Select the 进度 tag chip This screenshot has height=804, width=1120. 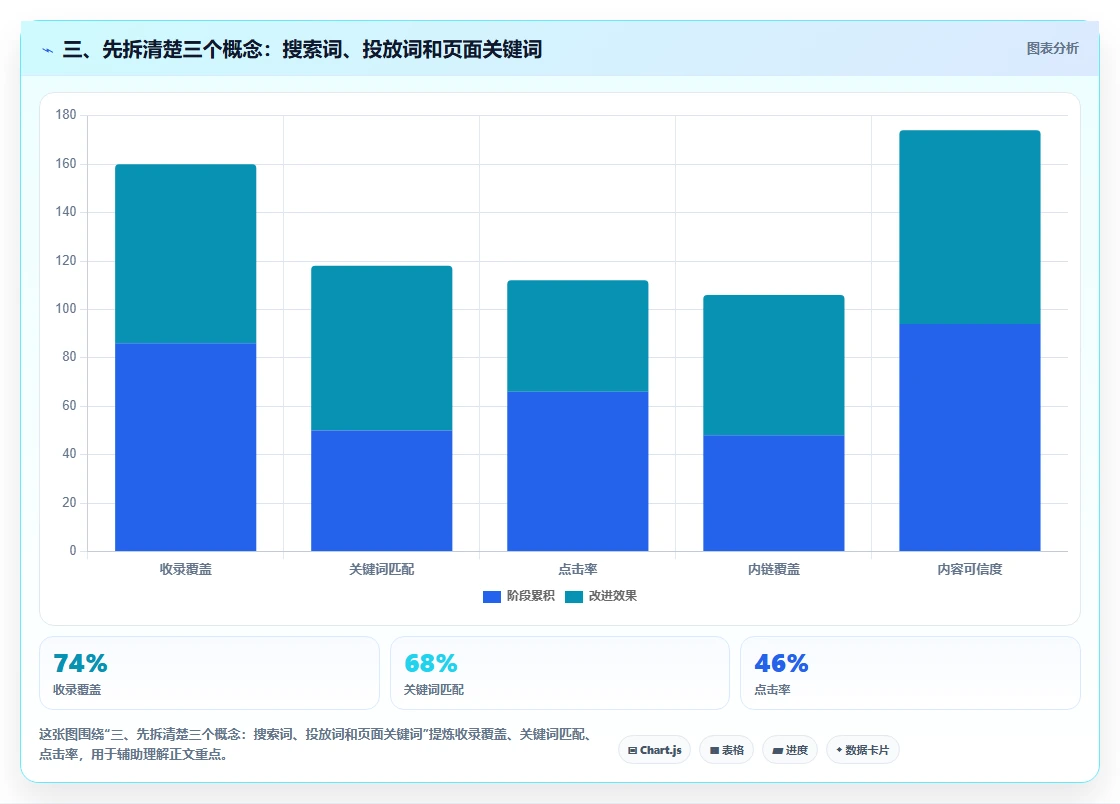coord(790,750)
